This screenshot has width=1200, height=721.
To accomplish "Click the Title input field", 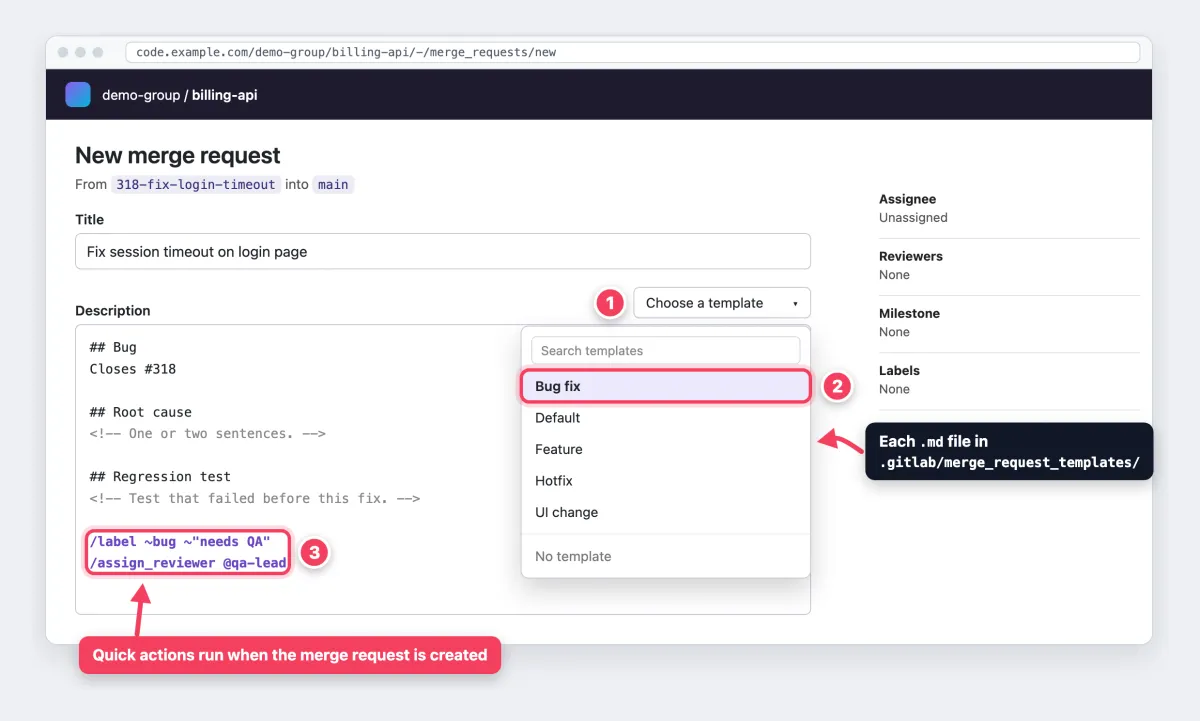I will [443, 252].
